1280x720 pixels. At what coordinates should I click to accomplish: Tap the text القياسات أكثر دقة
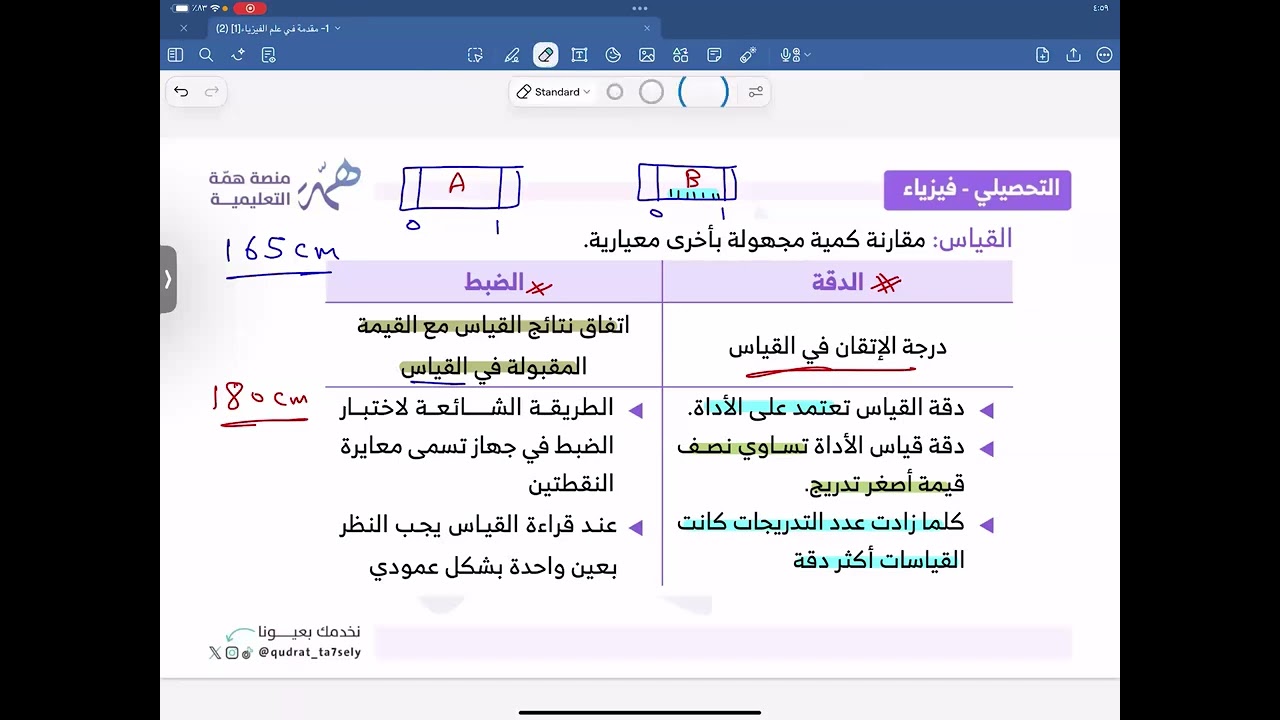[879, 560]
